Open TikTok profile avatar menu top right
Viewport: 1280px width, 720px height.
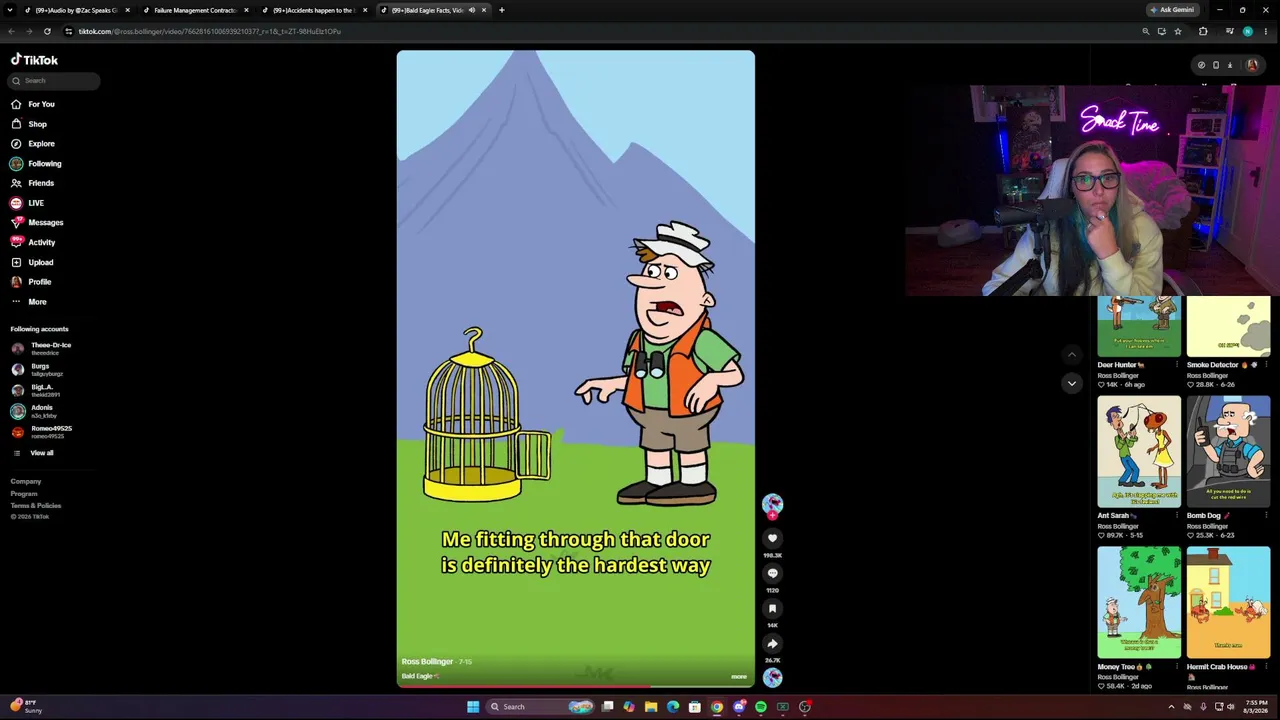click(1252, 65)
